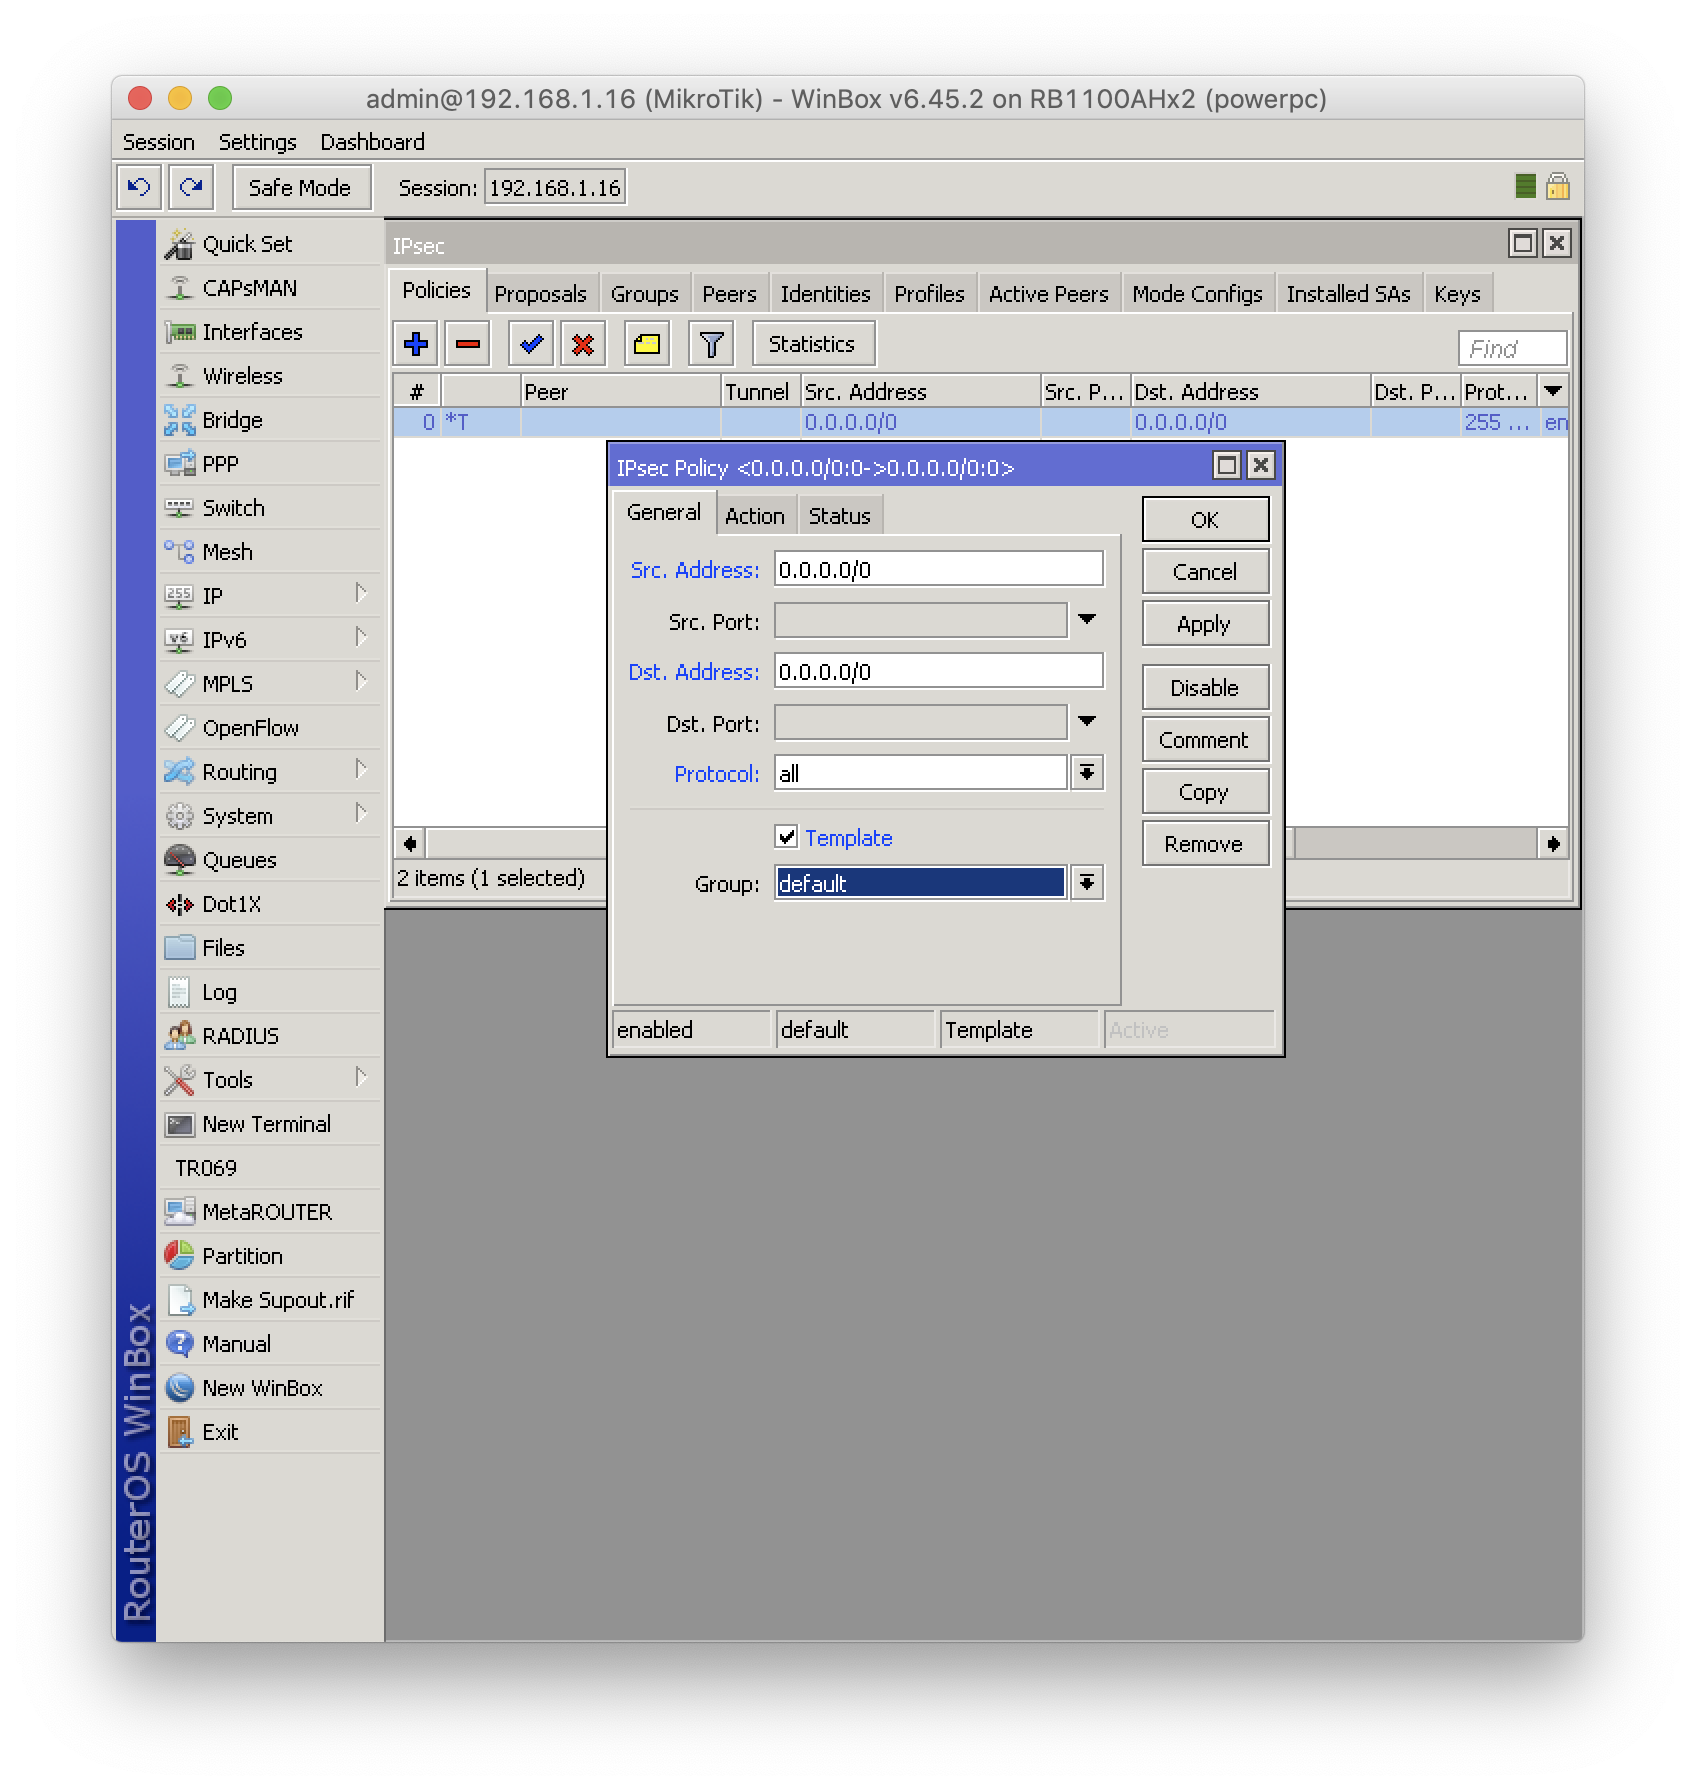Click the blue plus add policy icon
The image size is (1696, 1790).
(x=416, y=345)
